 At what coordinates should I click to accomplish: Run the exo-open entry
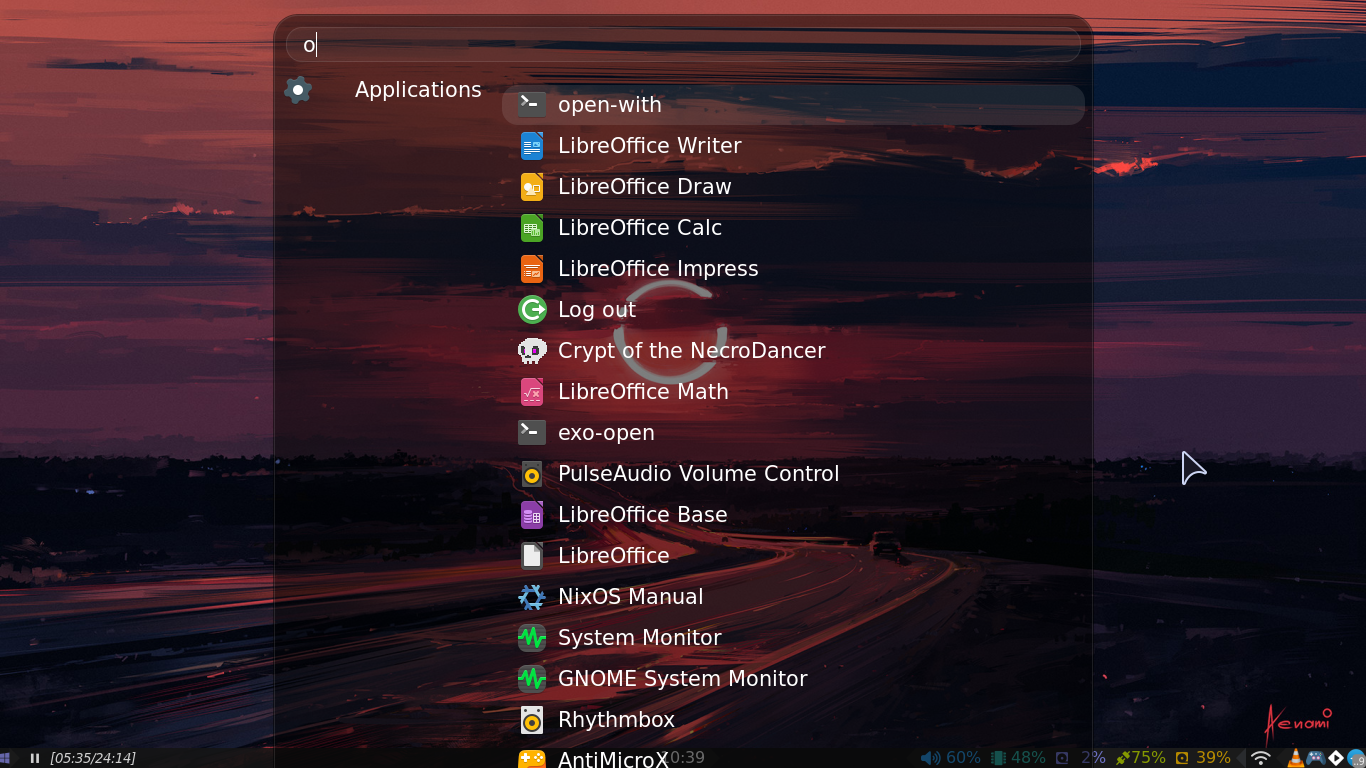pyautogui.click(x=793, y=433)
